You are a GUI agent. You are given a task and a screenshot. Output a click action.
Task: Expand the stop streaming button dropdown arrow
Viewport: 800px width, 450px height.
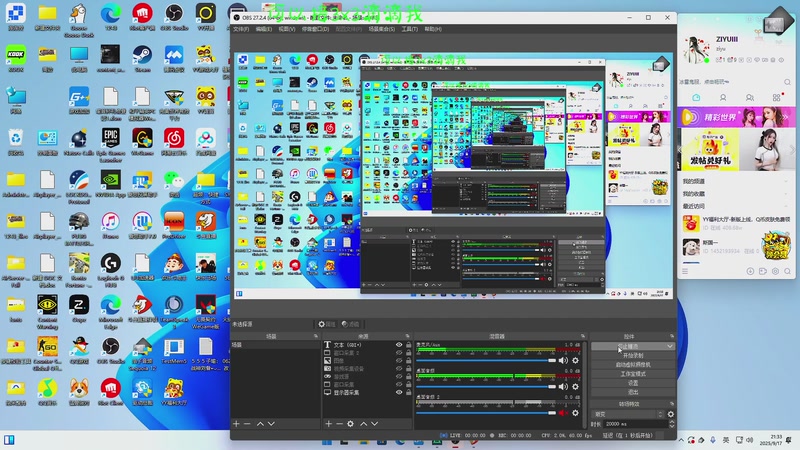click(670, 346)
